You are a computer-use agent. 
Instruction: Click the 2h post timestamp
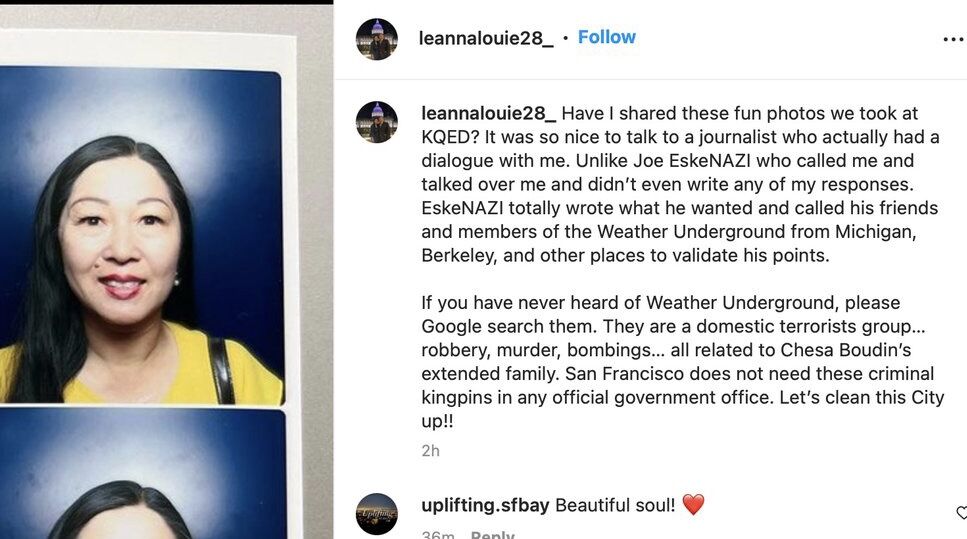(430, 451)
